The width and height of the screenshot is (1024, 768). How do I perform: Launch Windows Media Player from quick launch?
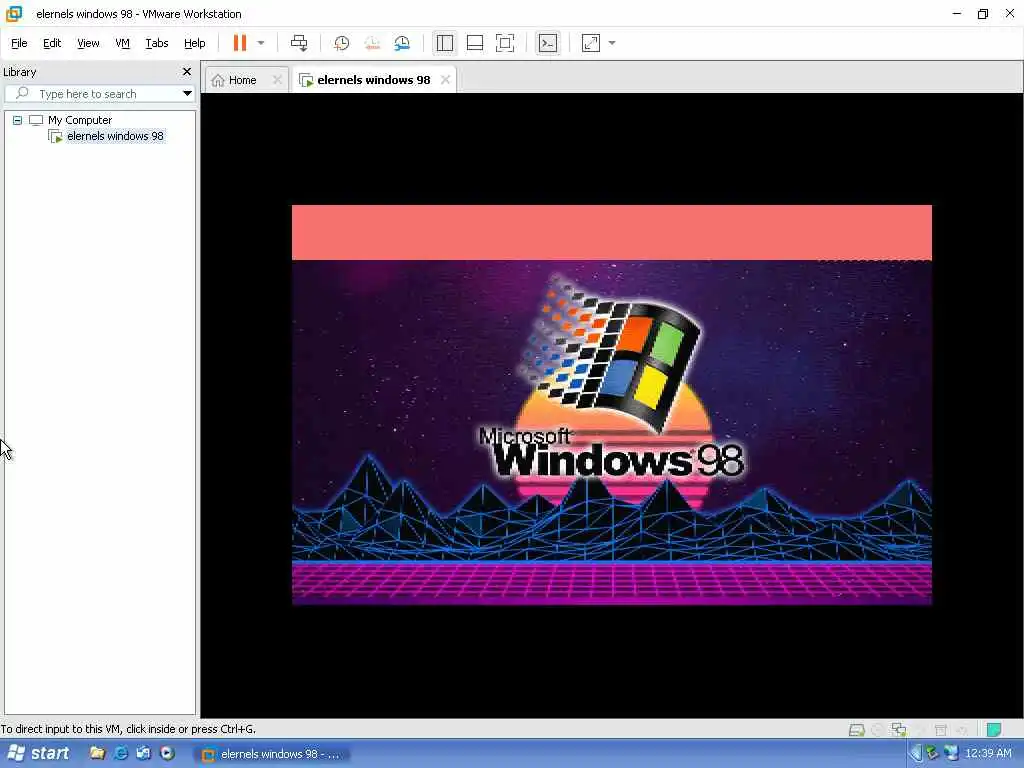tap(167, 754)
